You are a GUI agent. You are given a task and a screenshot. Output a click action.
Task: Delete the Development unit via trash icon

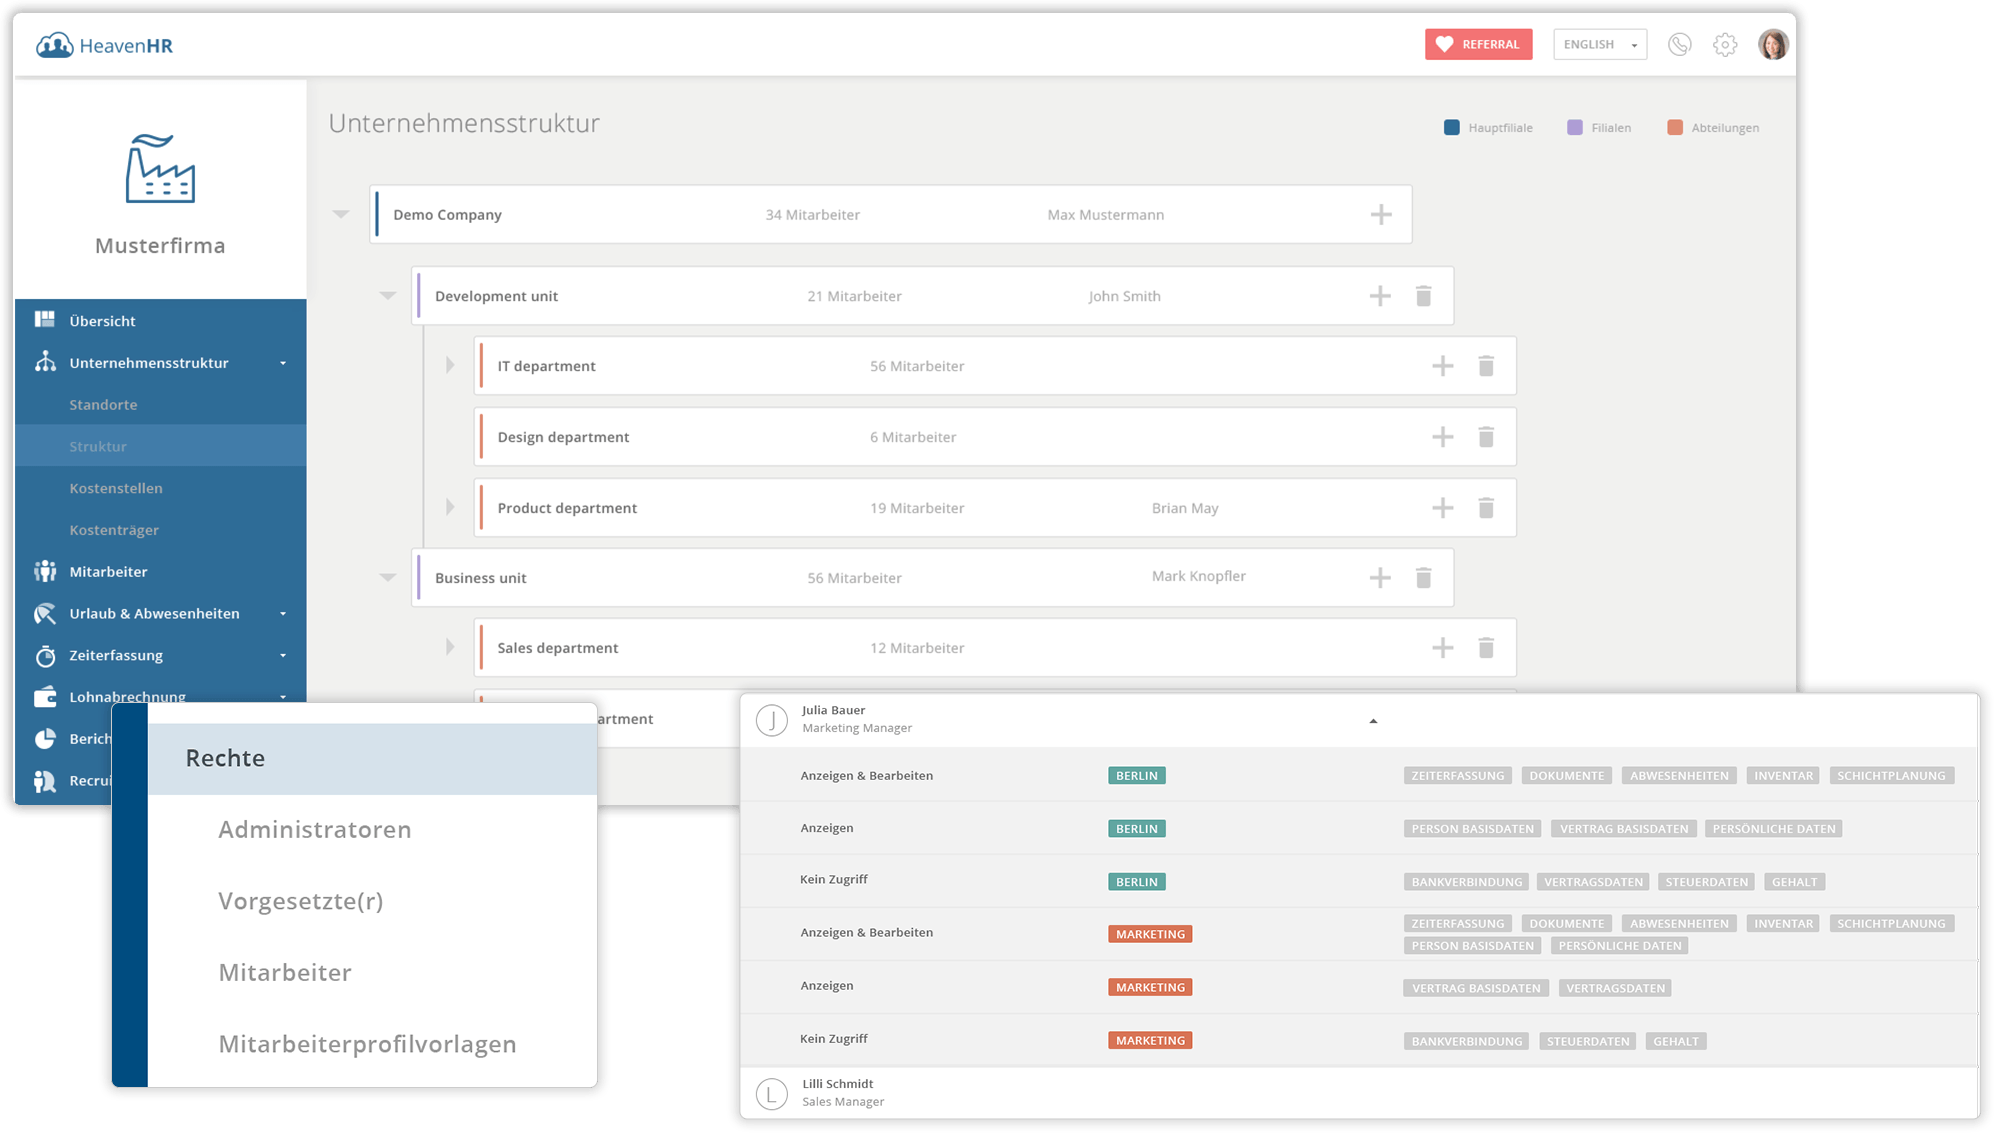pos(1424,296)
